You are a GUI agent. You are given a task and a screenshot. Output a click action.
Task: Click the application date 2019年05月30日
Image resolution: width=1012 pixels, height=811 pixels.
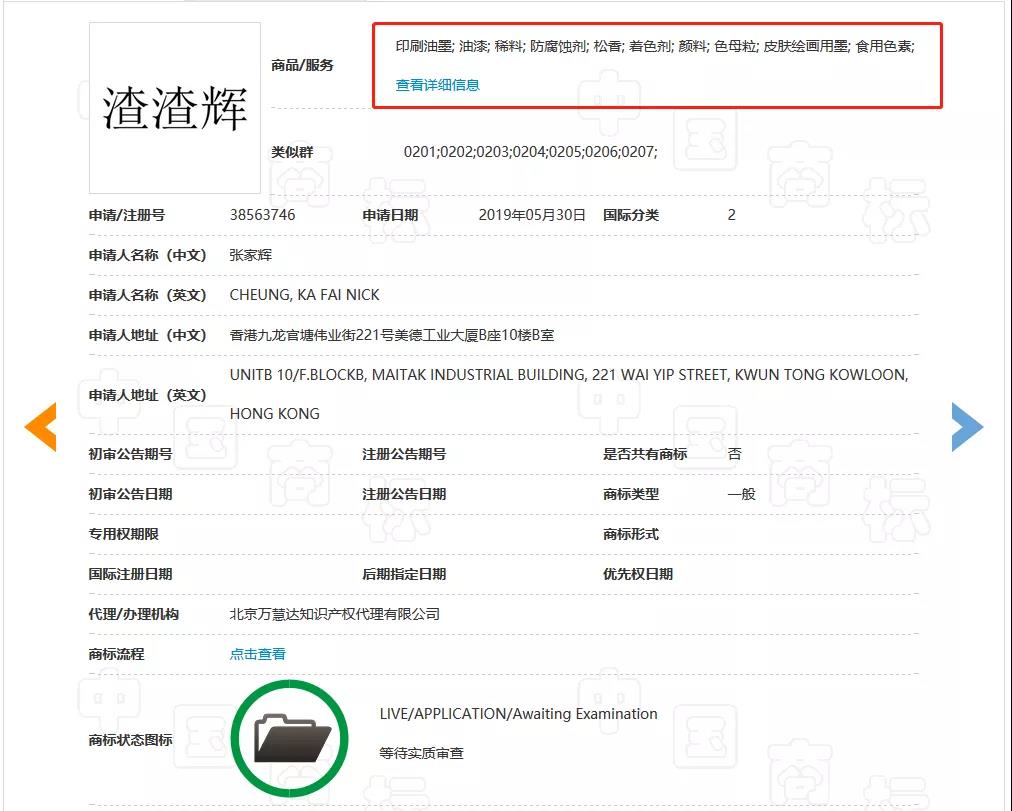tap(532, 215)
